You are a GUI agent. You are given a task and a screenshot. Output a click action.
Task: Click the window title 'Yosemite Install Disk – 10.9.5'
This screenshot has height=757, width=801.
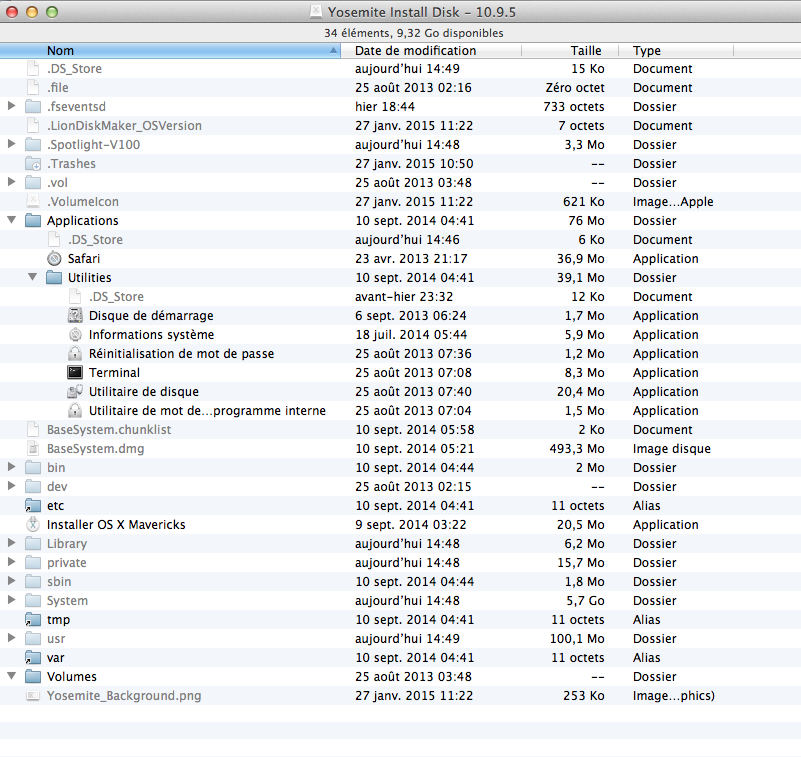422,12
